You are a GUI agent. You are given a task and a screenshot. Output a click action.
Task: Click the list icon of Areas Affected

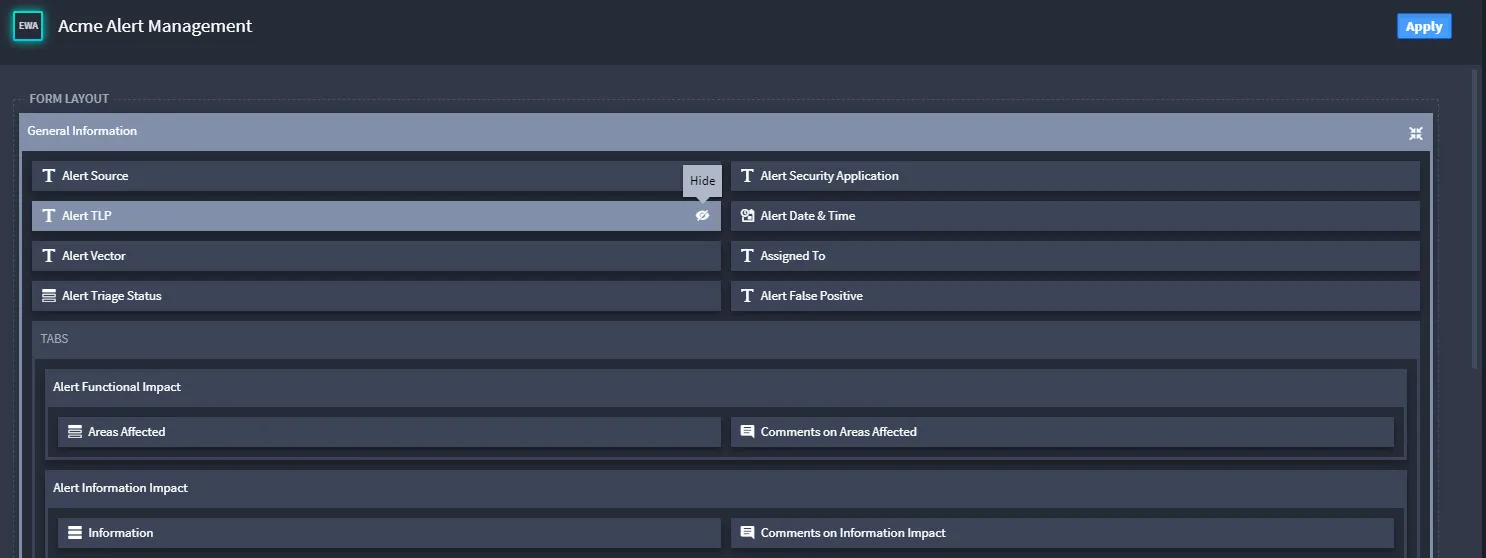tap(74, 432)
